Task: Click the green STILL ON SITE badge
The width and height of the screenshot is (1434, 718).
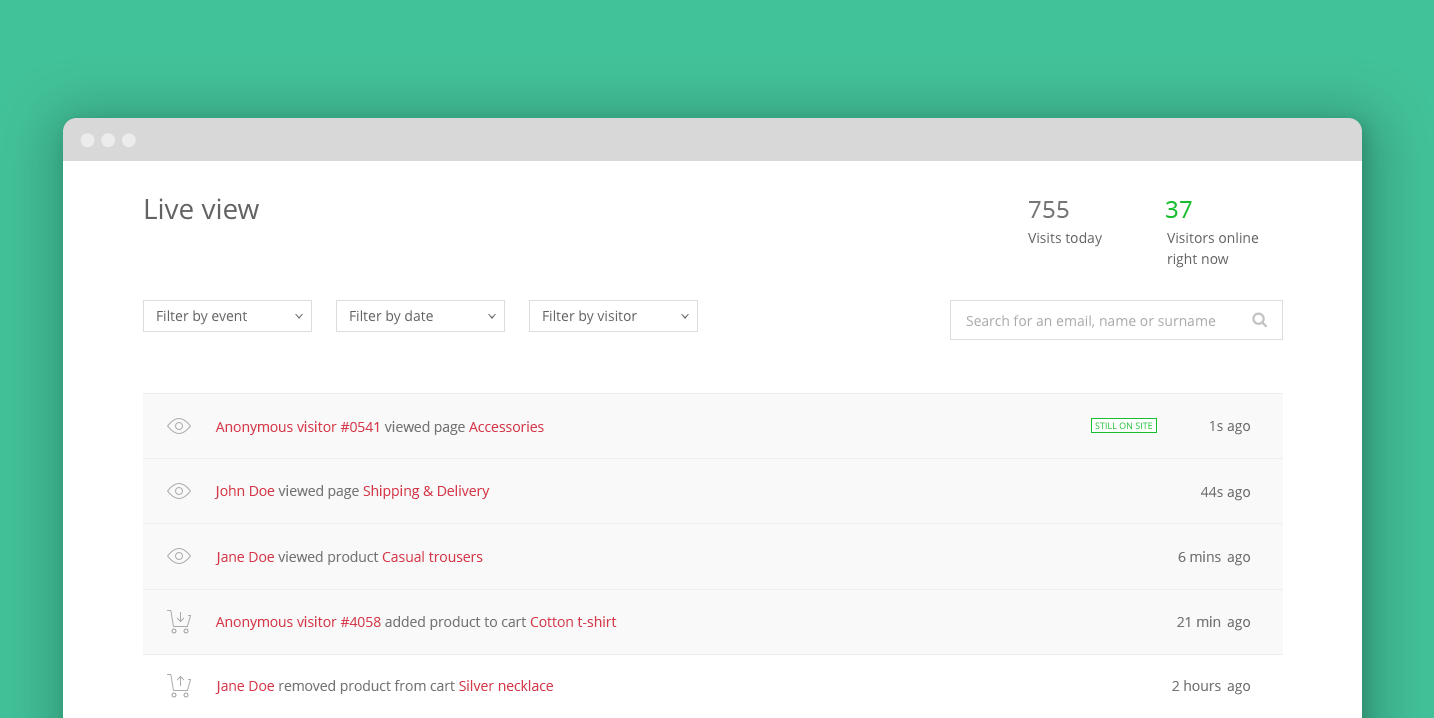Action: click(x=1124, y=425)
